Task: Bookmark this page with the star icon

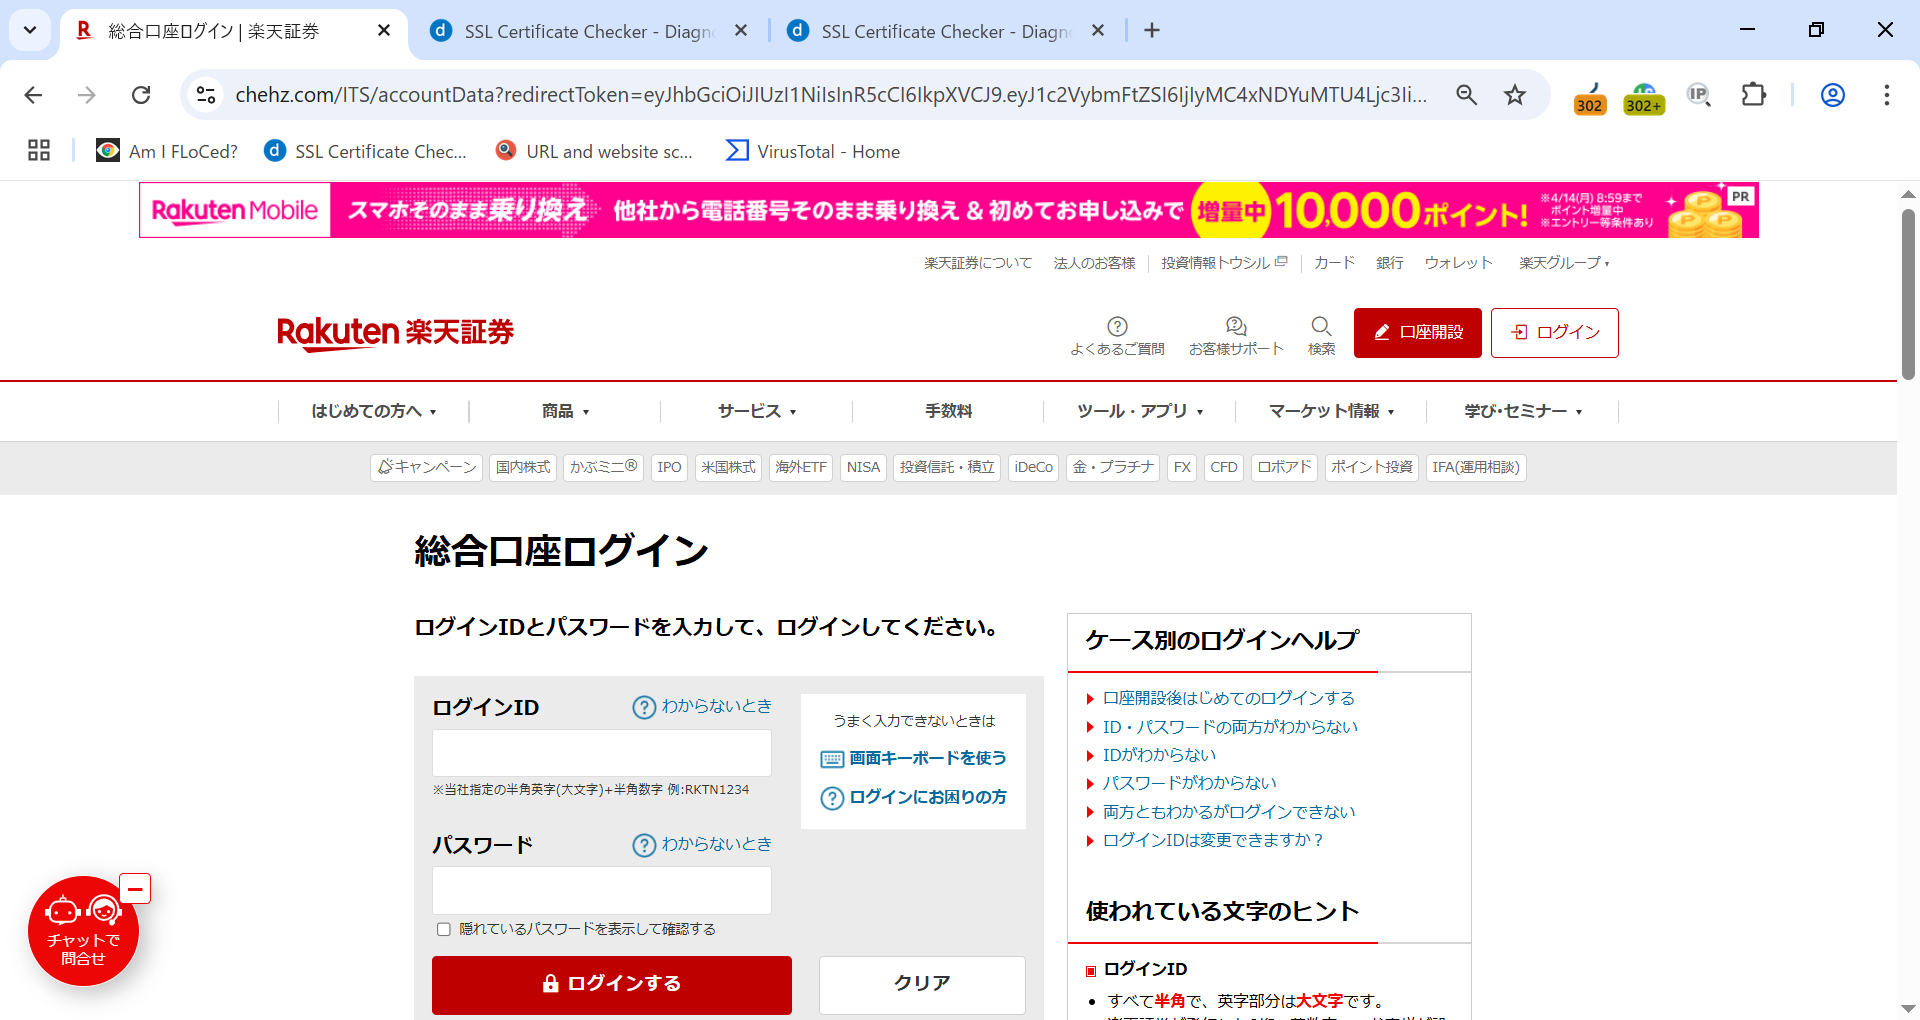Action: [x=1515, y=95]
